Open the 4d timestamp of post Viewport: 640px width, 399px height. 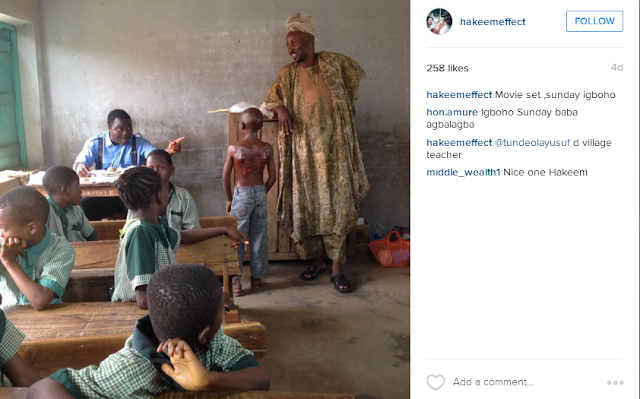(617, 67)
